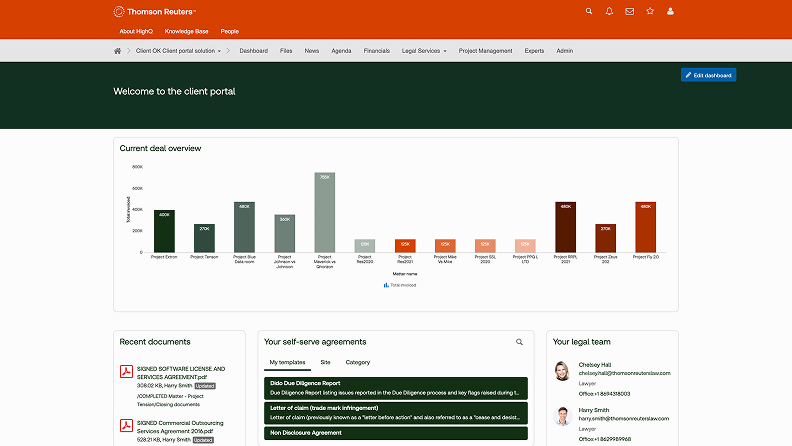Open the user profile icon
Screen dimensions: 792x446
point(670,11)
